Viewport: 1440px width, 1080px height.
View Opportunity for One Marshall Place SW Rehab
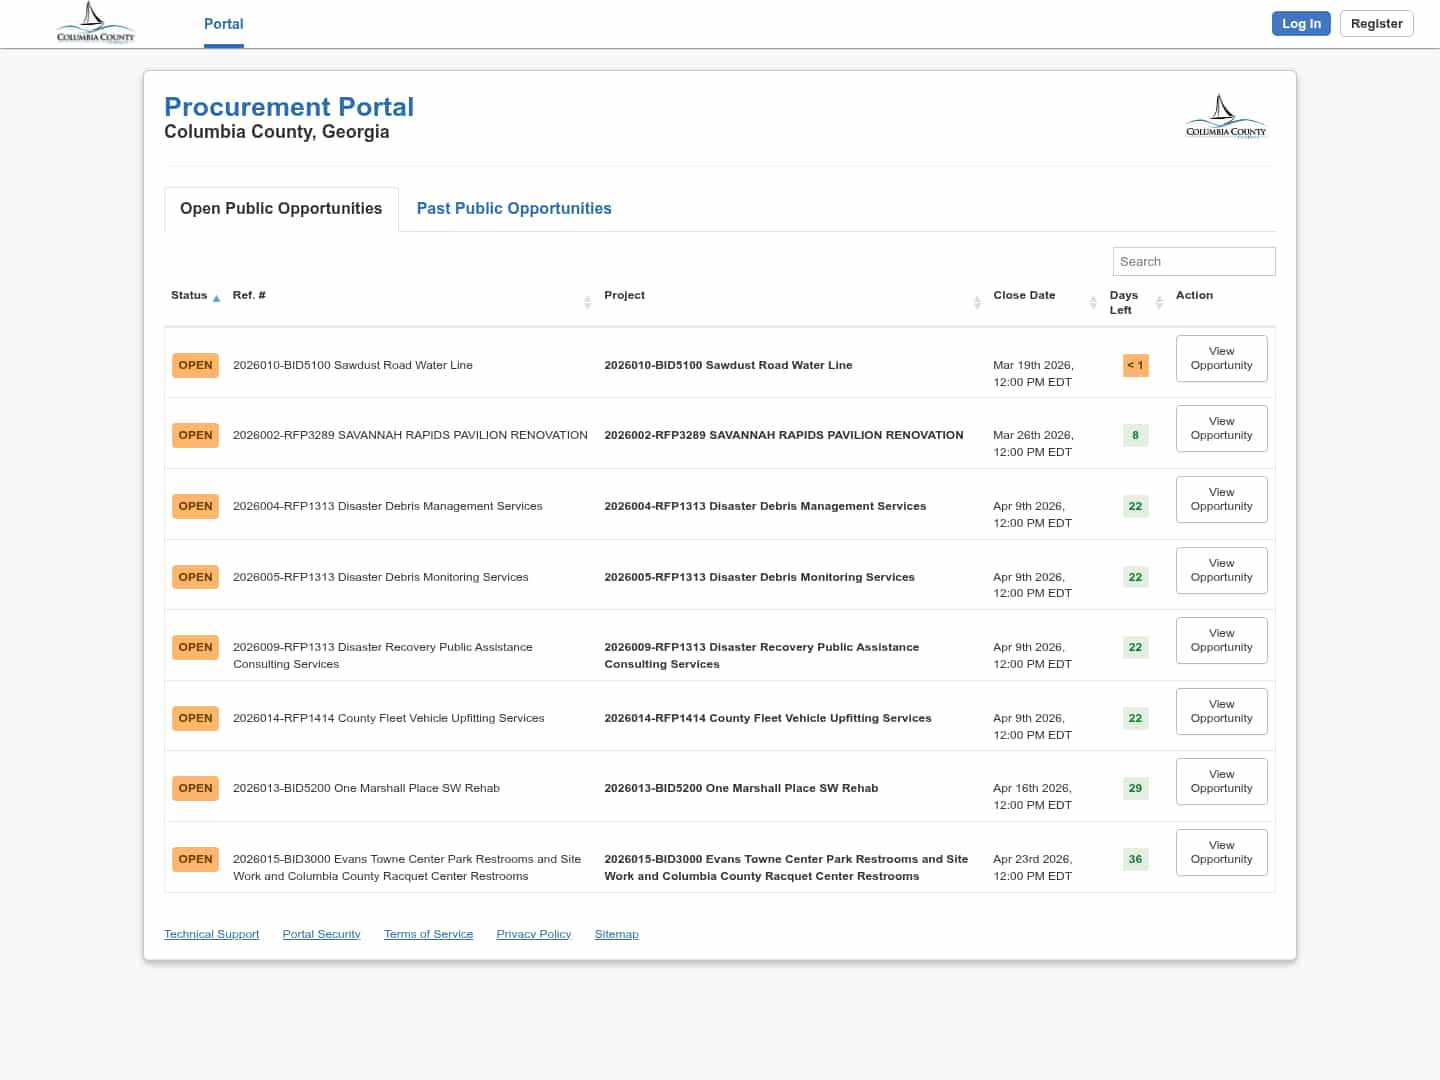click(x=1221, y=781)
